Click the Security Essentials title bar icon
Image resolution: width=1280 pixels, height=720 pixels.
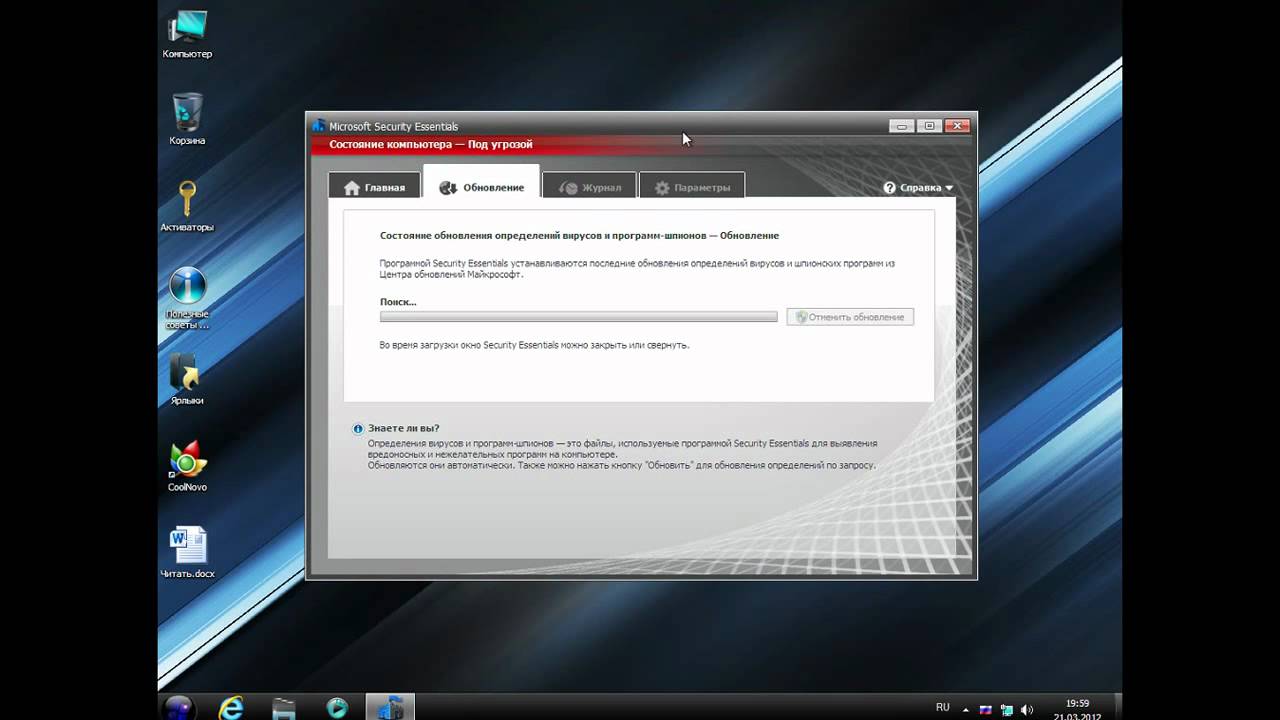(319, 126)
